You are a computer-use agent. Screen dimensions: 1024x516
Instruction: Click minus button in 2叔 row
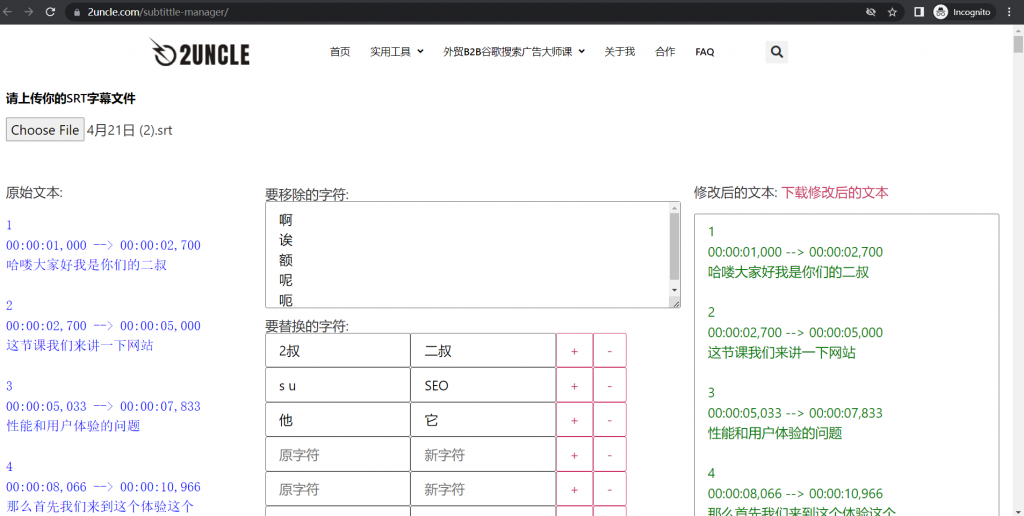(609, 351)
